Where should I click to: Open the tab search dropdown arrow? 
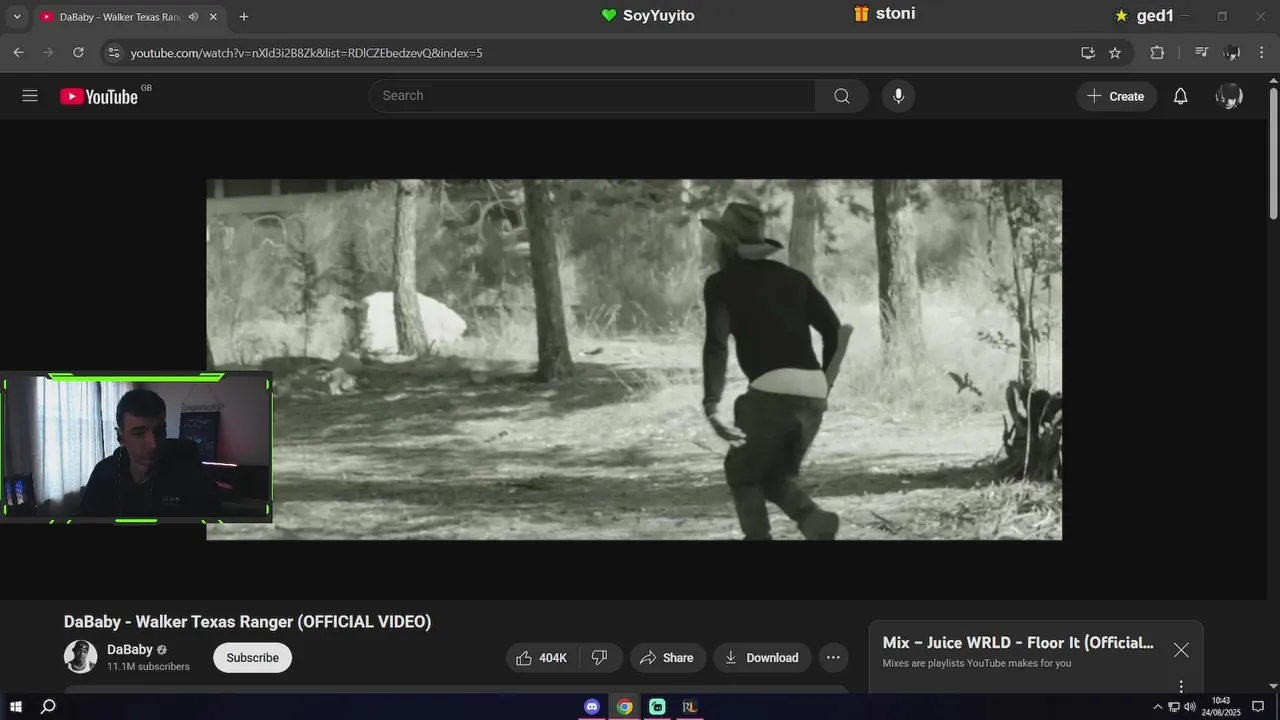pos(16,17)
